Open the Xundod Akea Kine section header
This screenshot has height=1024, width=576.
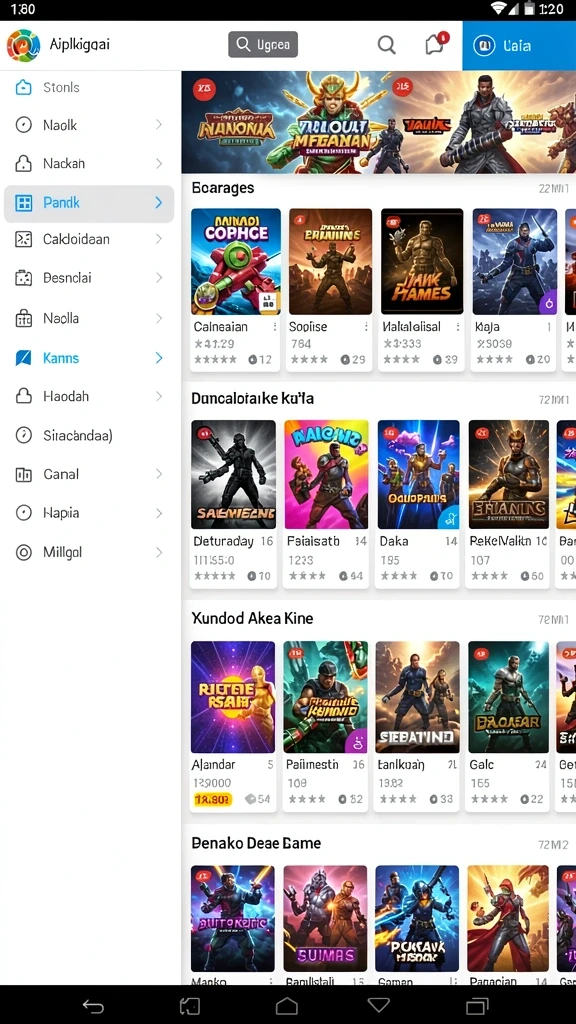click(x=252, y=618)
